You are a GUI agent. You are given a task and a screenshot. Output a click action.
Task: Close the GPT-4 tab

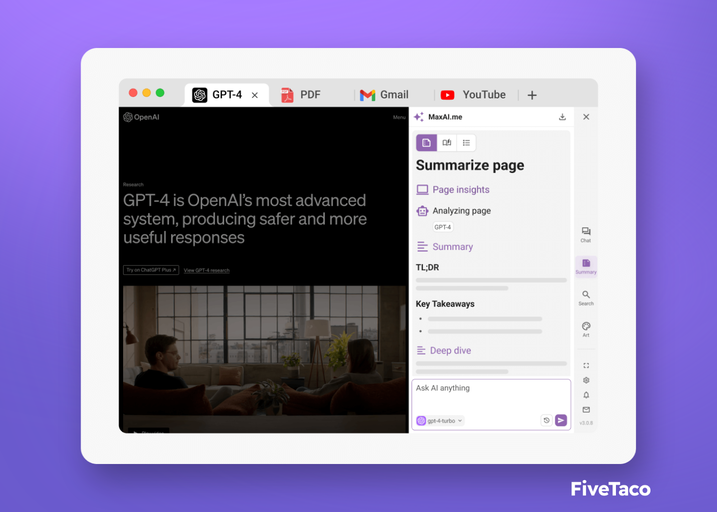(255, 95)
